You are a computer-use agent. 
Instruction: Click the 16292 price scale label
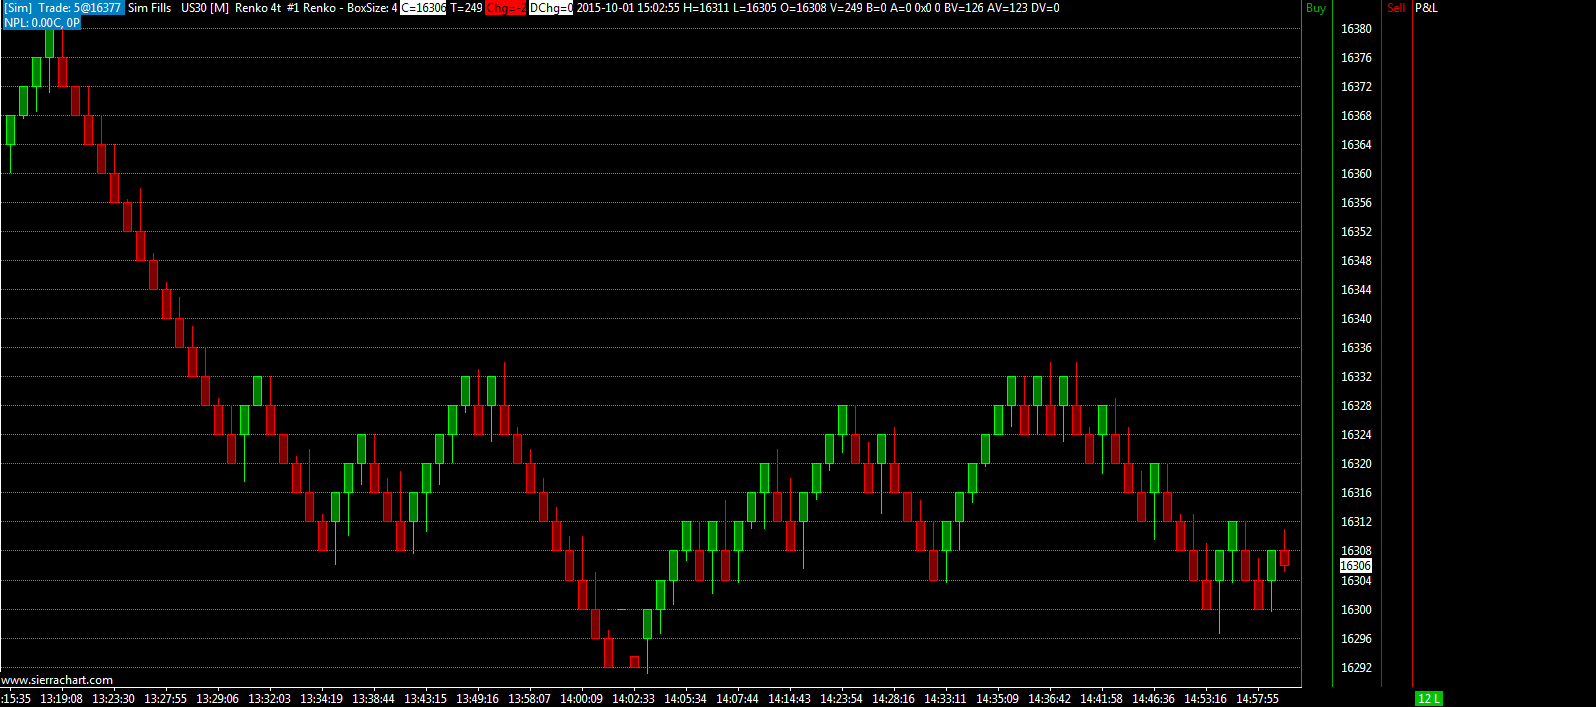(x=1356, y=668)
